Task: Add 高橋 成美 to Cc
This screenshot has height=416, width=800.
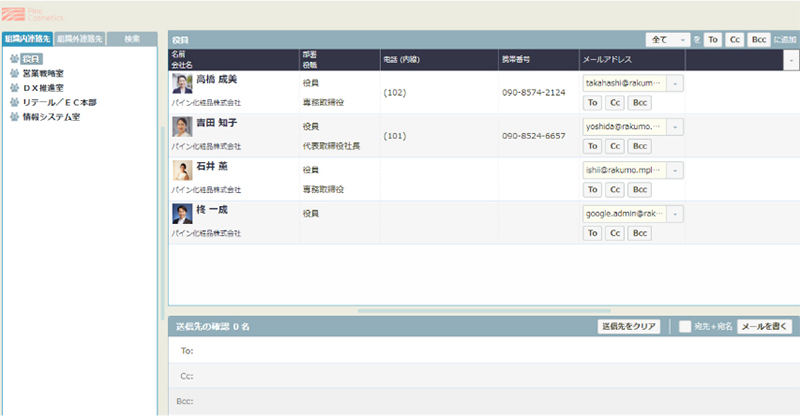Action: point(615,103)
